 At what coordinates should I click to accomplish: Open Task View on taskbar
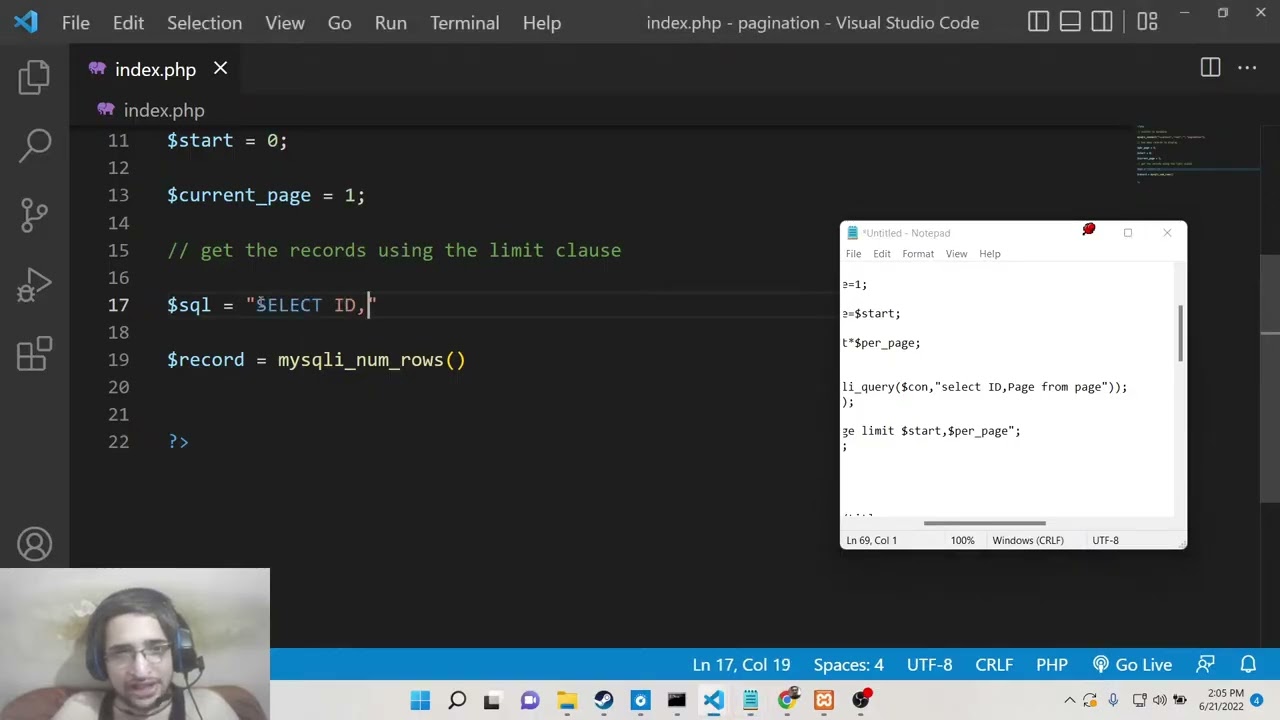(492, 700)
